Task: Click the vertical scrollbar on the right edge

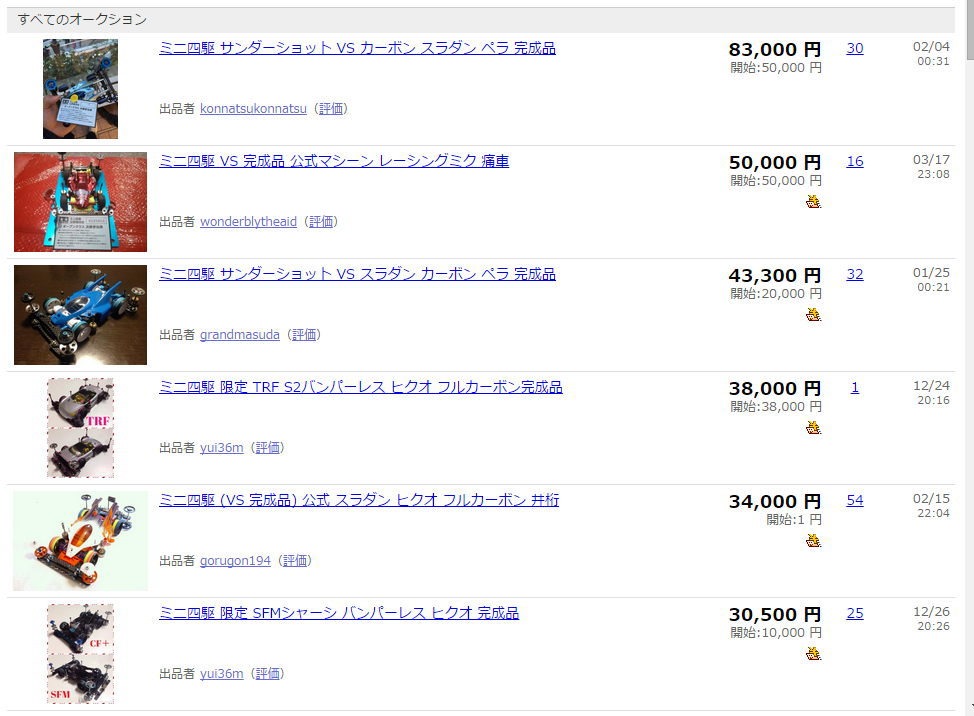Action: point(970,358)
